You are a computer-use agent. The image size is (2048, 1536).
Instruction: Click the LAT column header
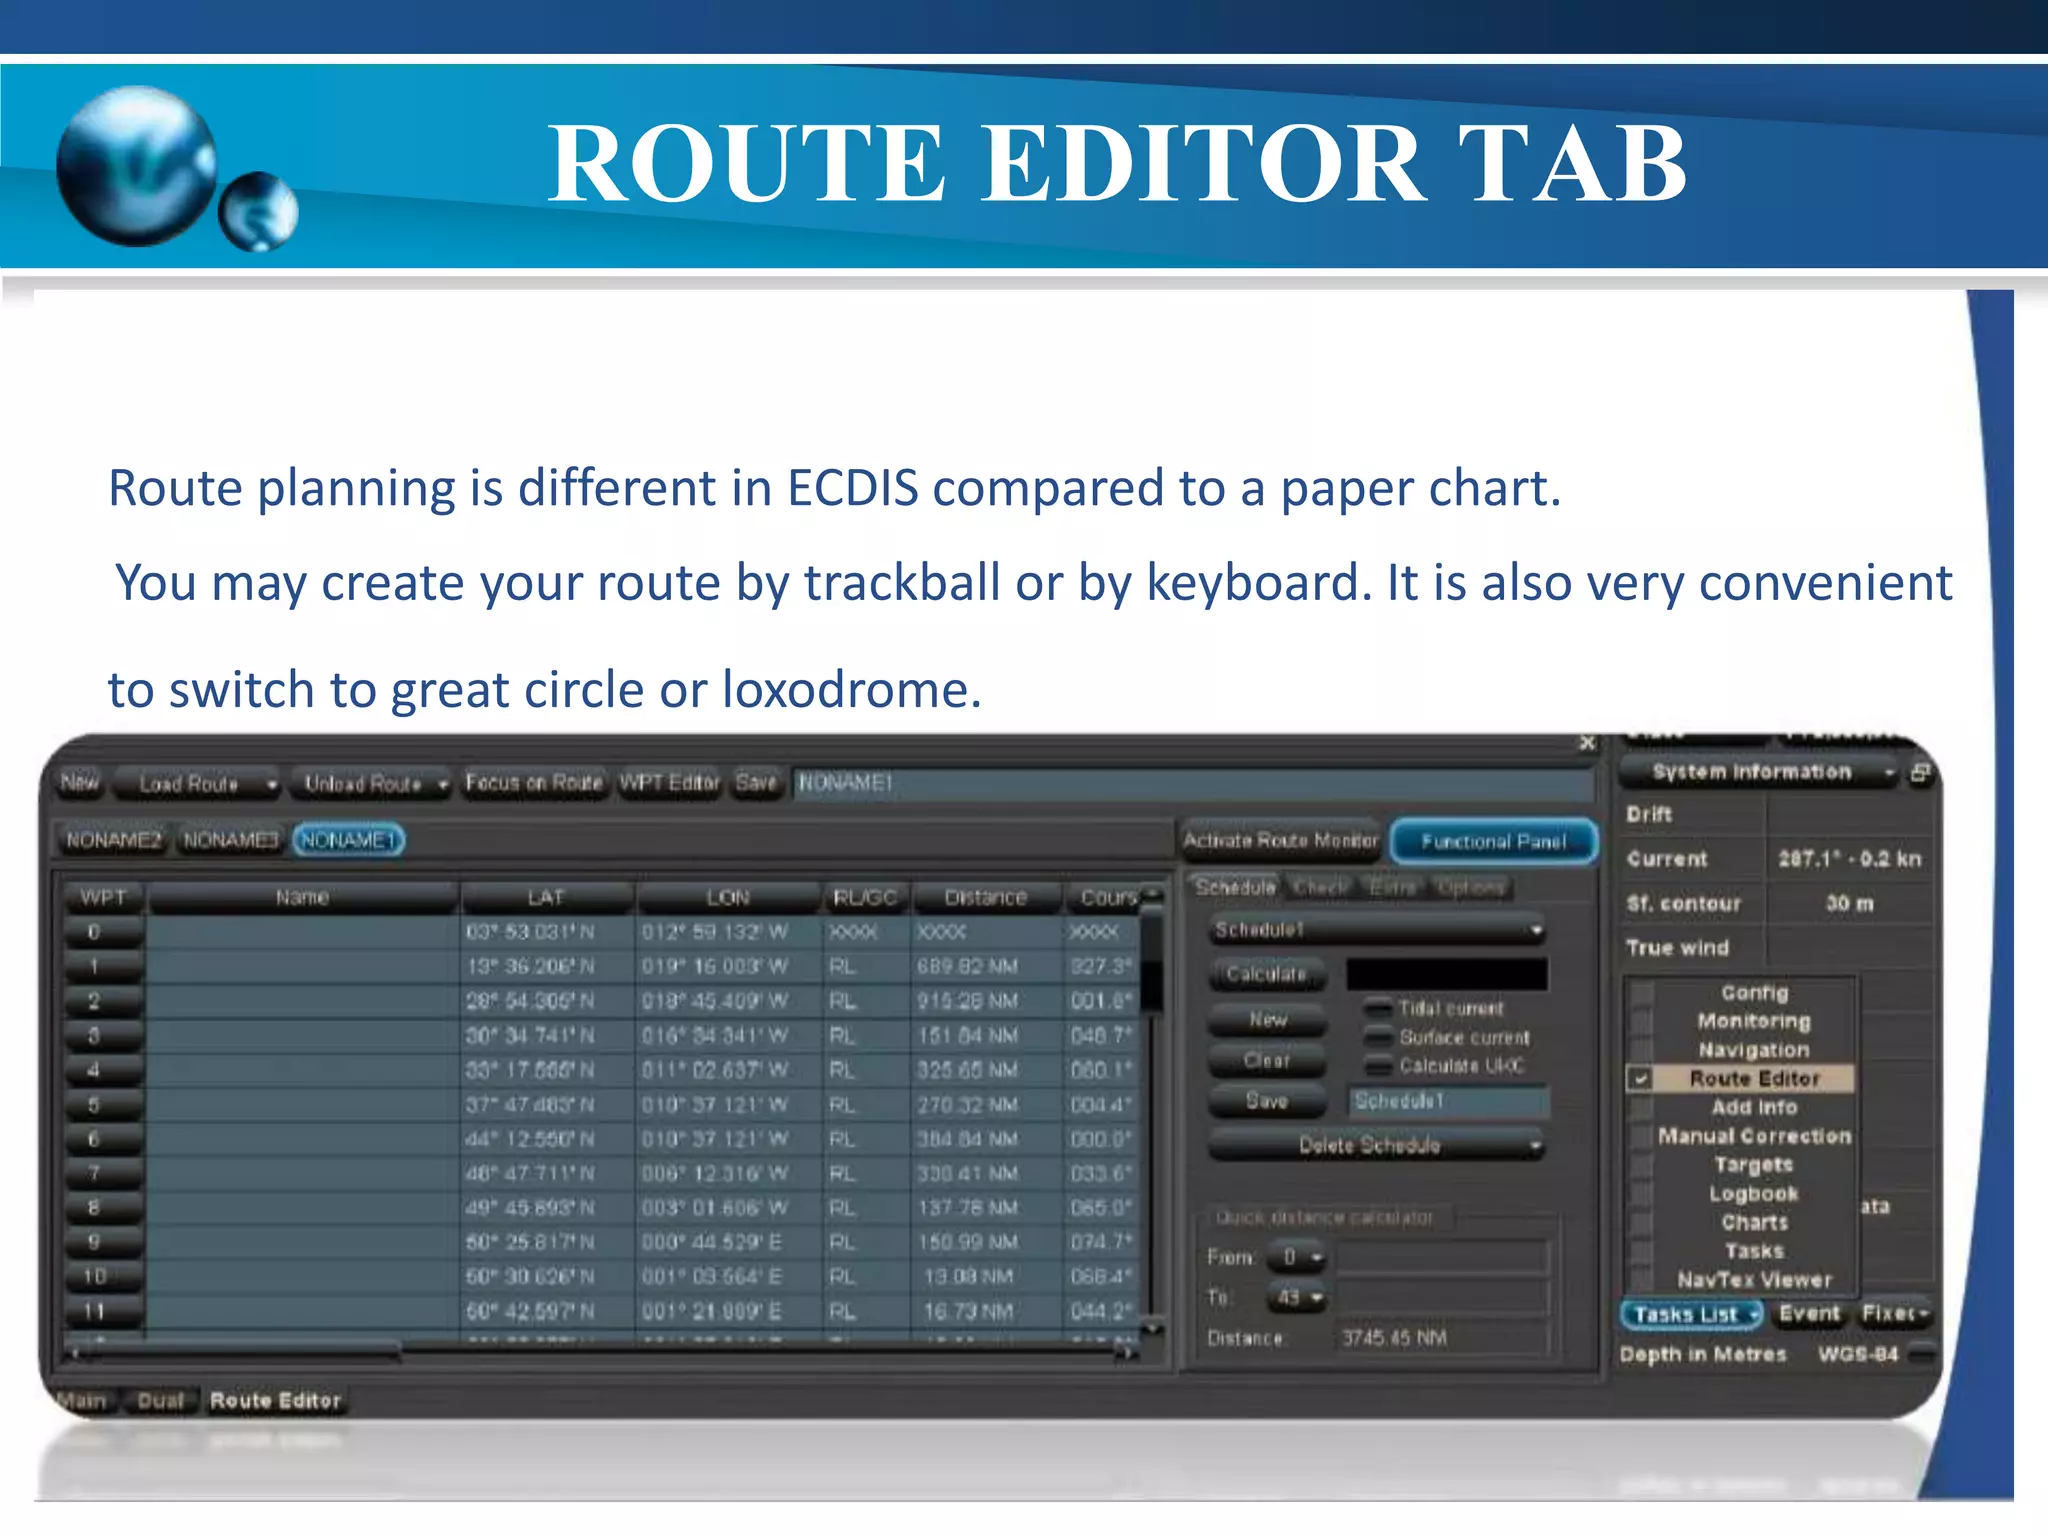(546, 898)
